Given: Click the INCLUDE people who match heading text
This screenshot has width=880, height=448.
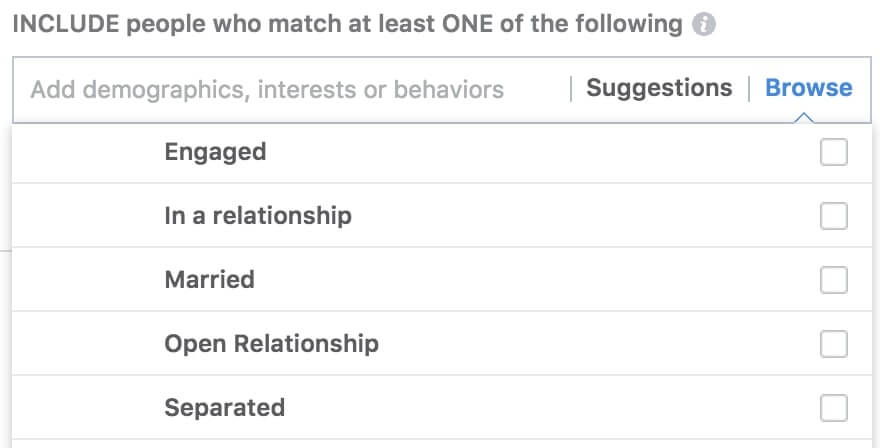Looking at the screenshot, I should [347, 25].
